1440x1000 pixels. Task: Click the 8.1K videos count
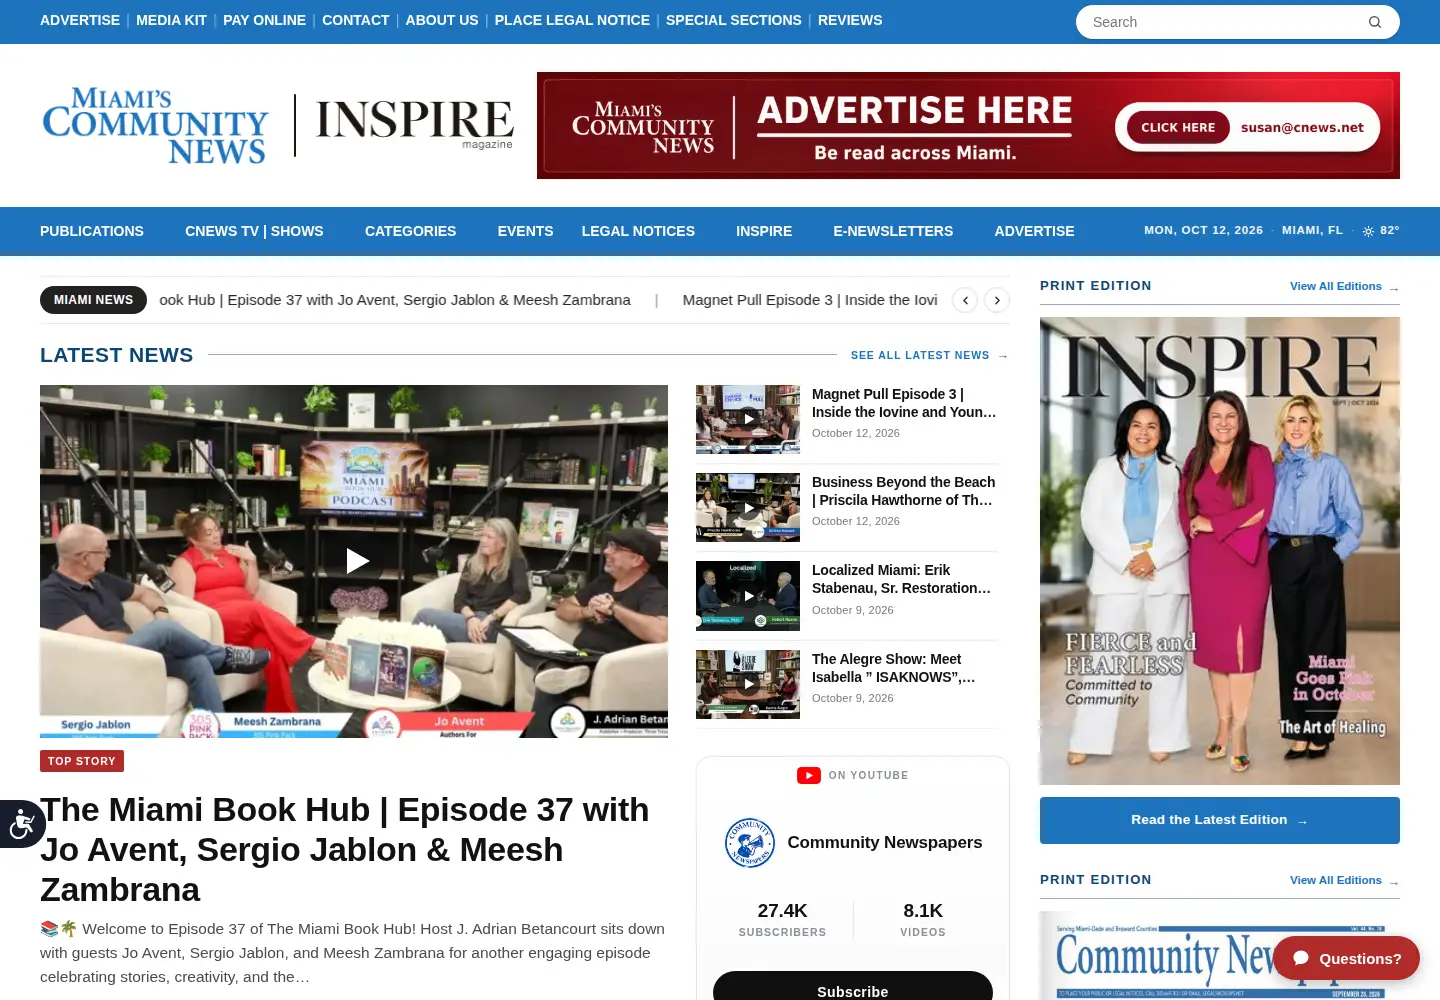pos(923,910)
